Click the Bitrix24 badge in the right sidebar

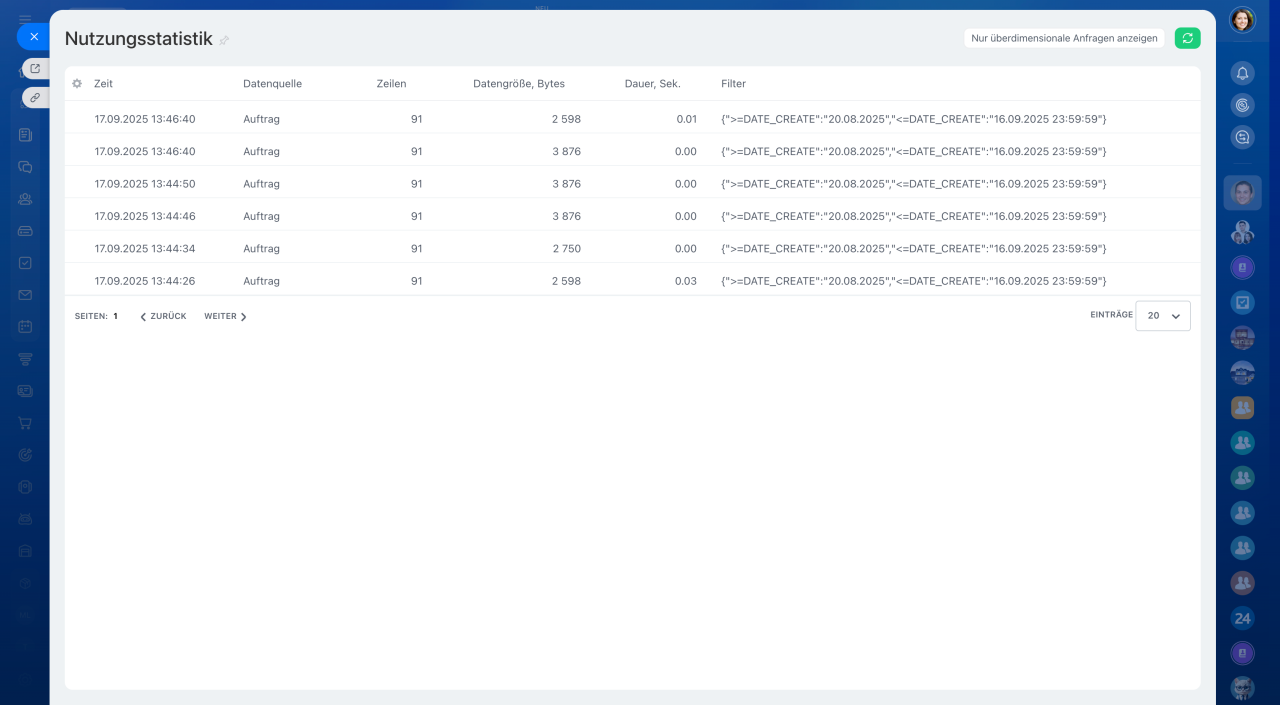(x=1242, y=618)
